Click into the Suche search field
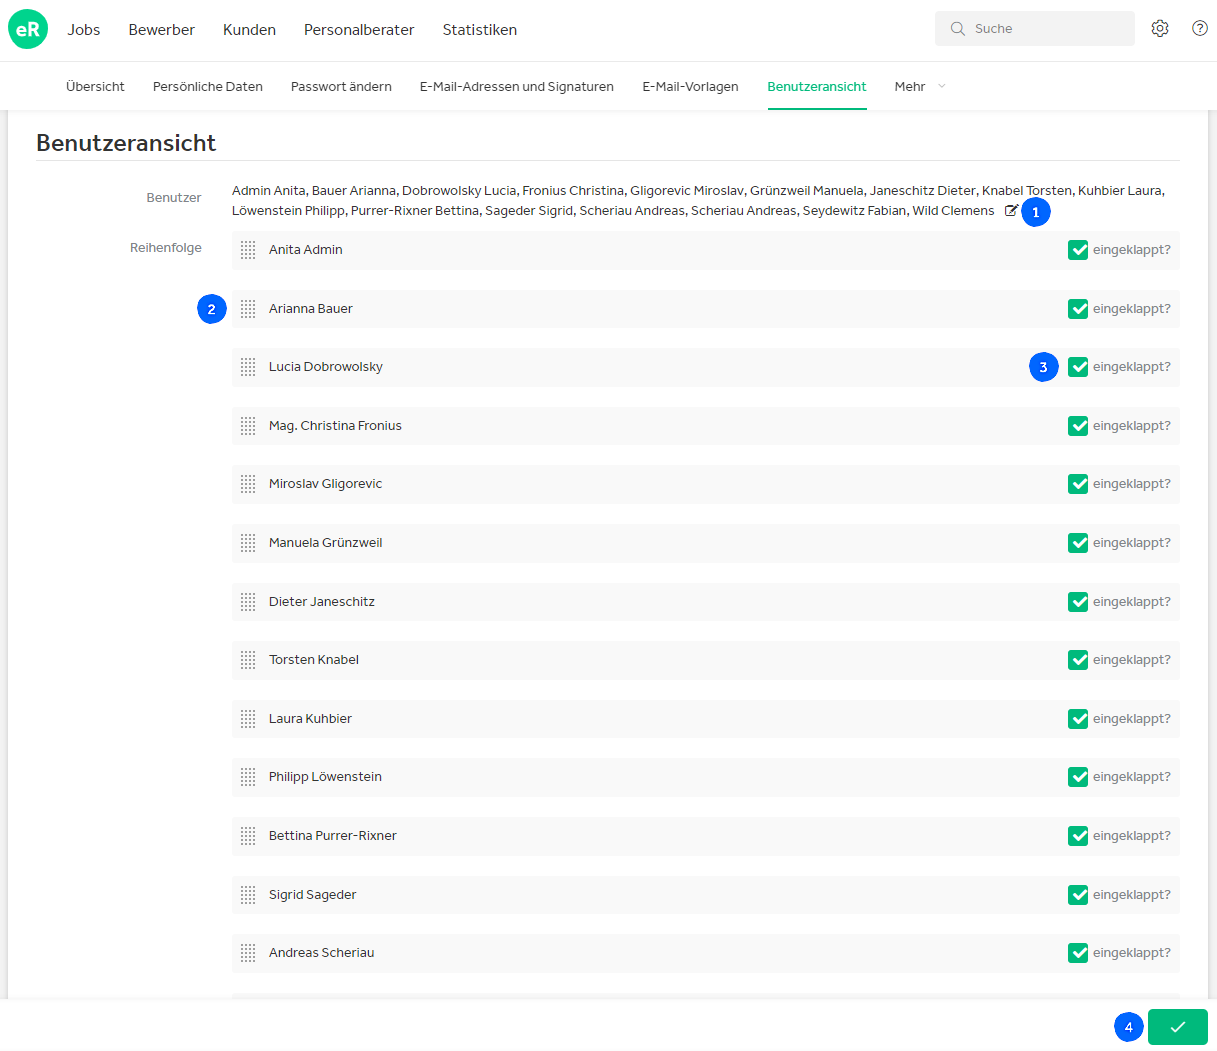Viewport: 1217px width, 1051px height. (x=1035, y=29)
